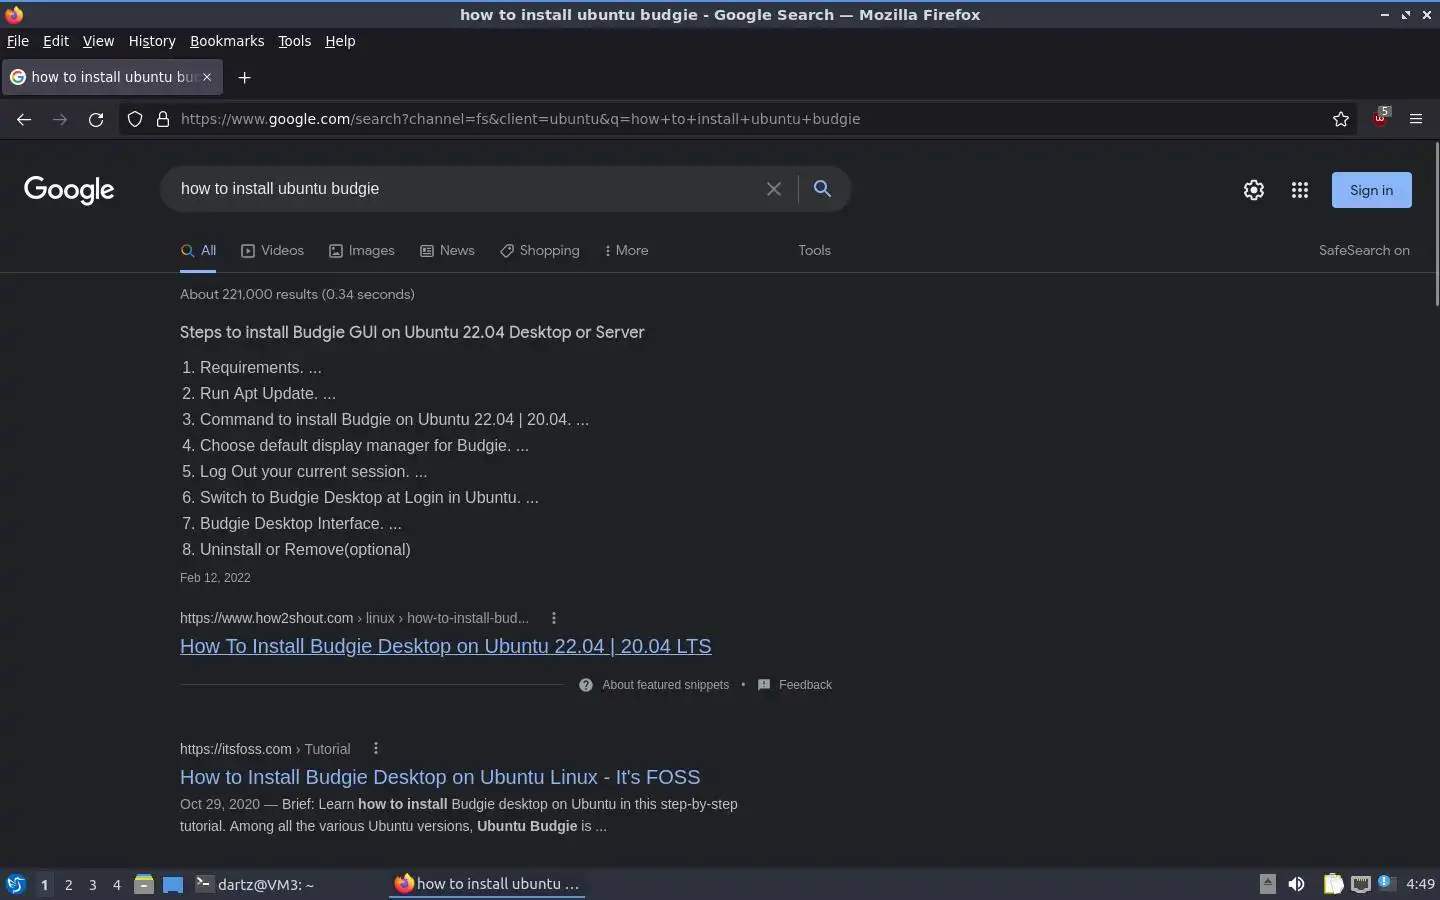This screenshot has height=900, width=1440.
Task: Open 'How To Install Budgie Desktop on Ubuntu 22.04' link
Action: [445, 646]
